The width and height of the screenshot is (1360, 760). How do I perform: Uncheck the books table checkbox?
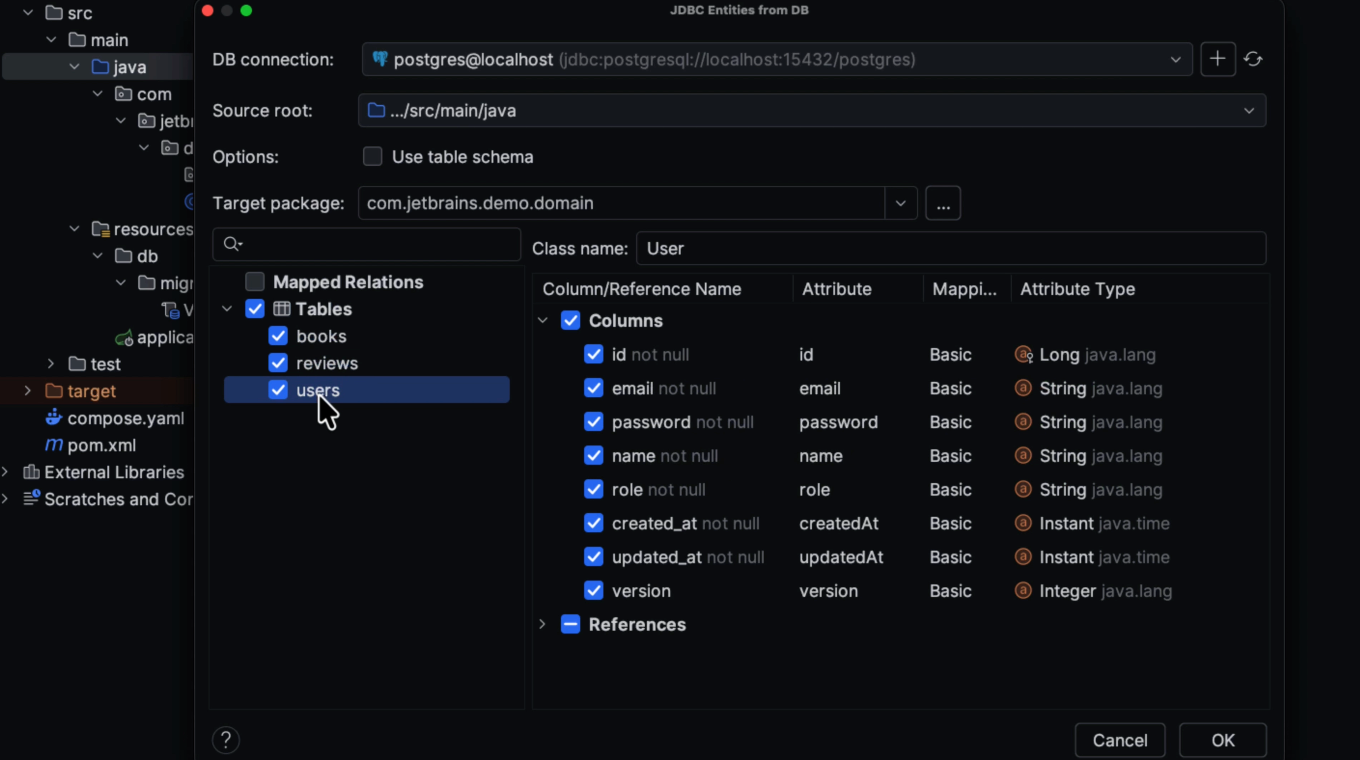(278, 336)
